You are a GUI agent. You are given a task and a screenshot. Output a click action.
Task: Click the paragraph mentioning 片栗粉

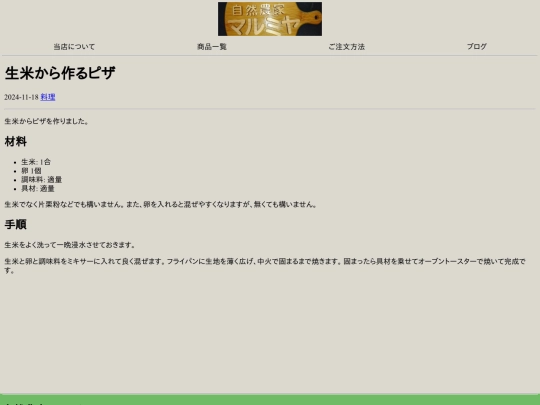(160, 205)
